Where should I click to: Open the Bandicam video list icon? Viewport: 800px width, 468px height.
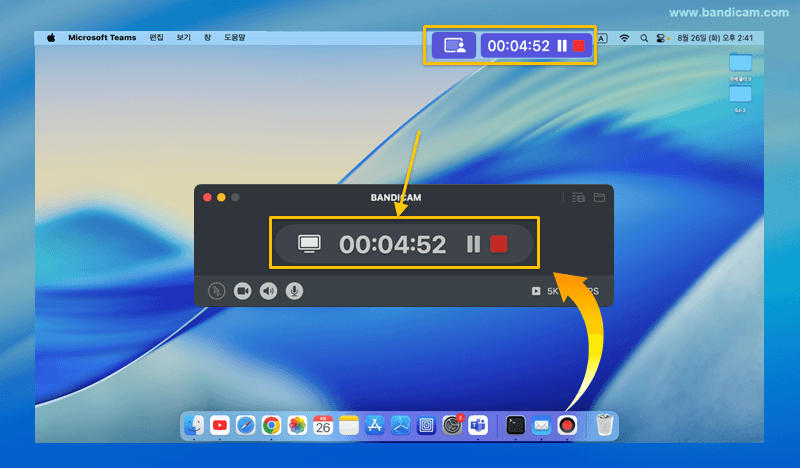[578, 198]
